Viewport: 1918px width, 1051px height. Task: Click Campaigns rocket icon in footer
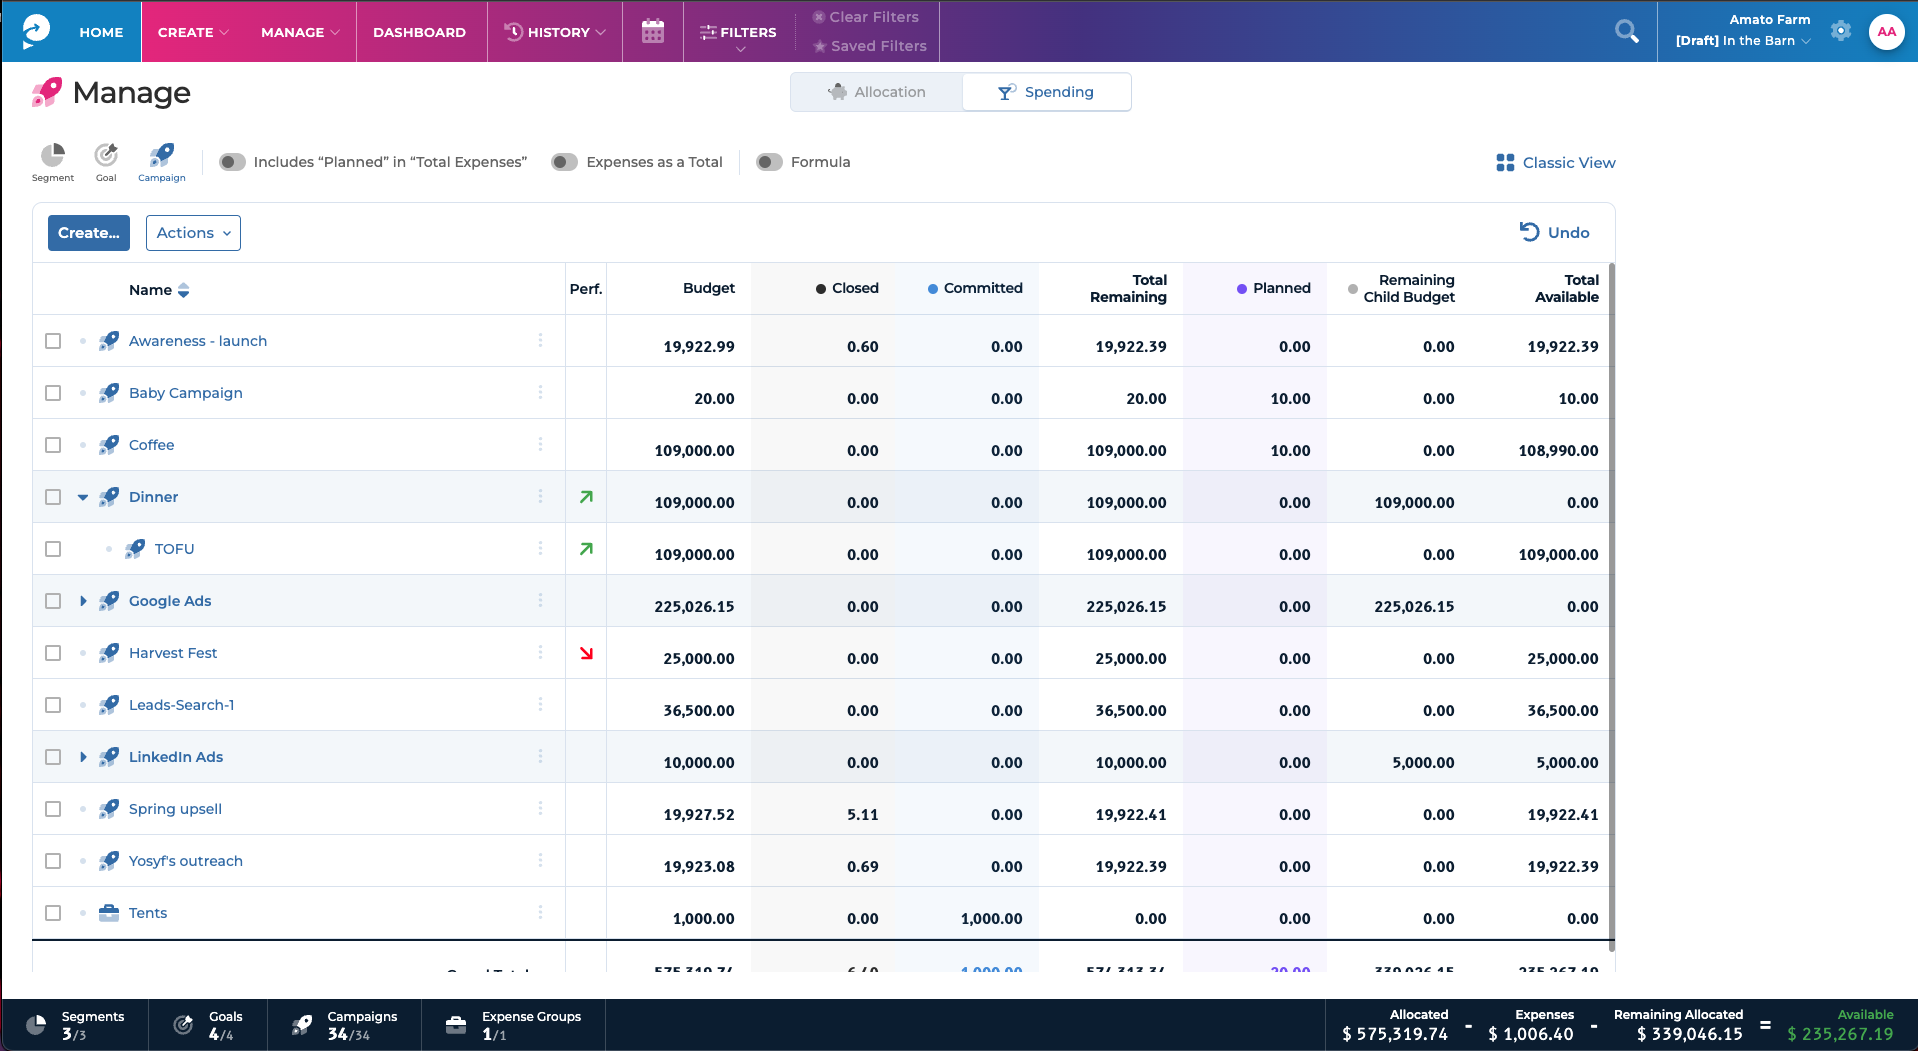[301, 1025]
